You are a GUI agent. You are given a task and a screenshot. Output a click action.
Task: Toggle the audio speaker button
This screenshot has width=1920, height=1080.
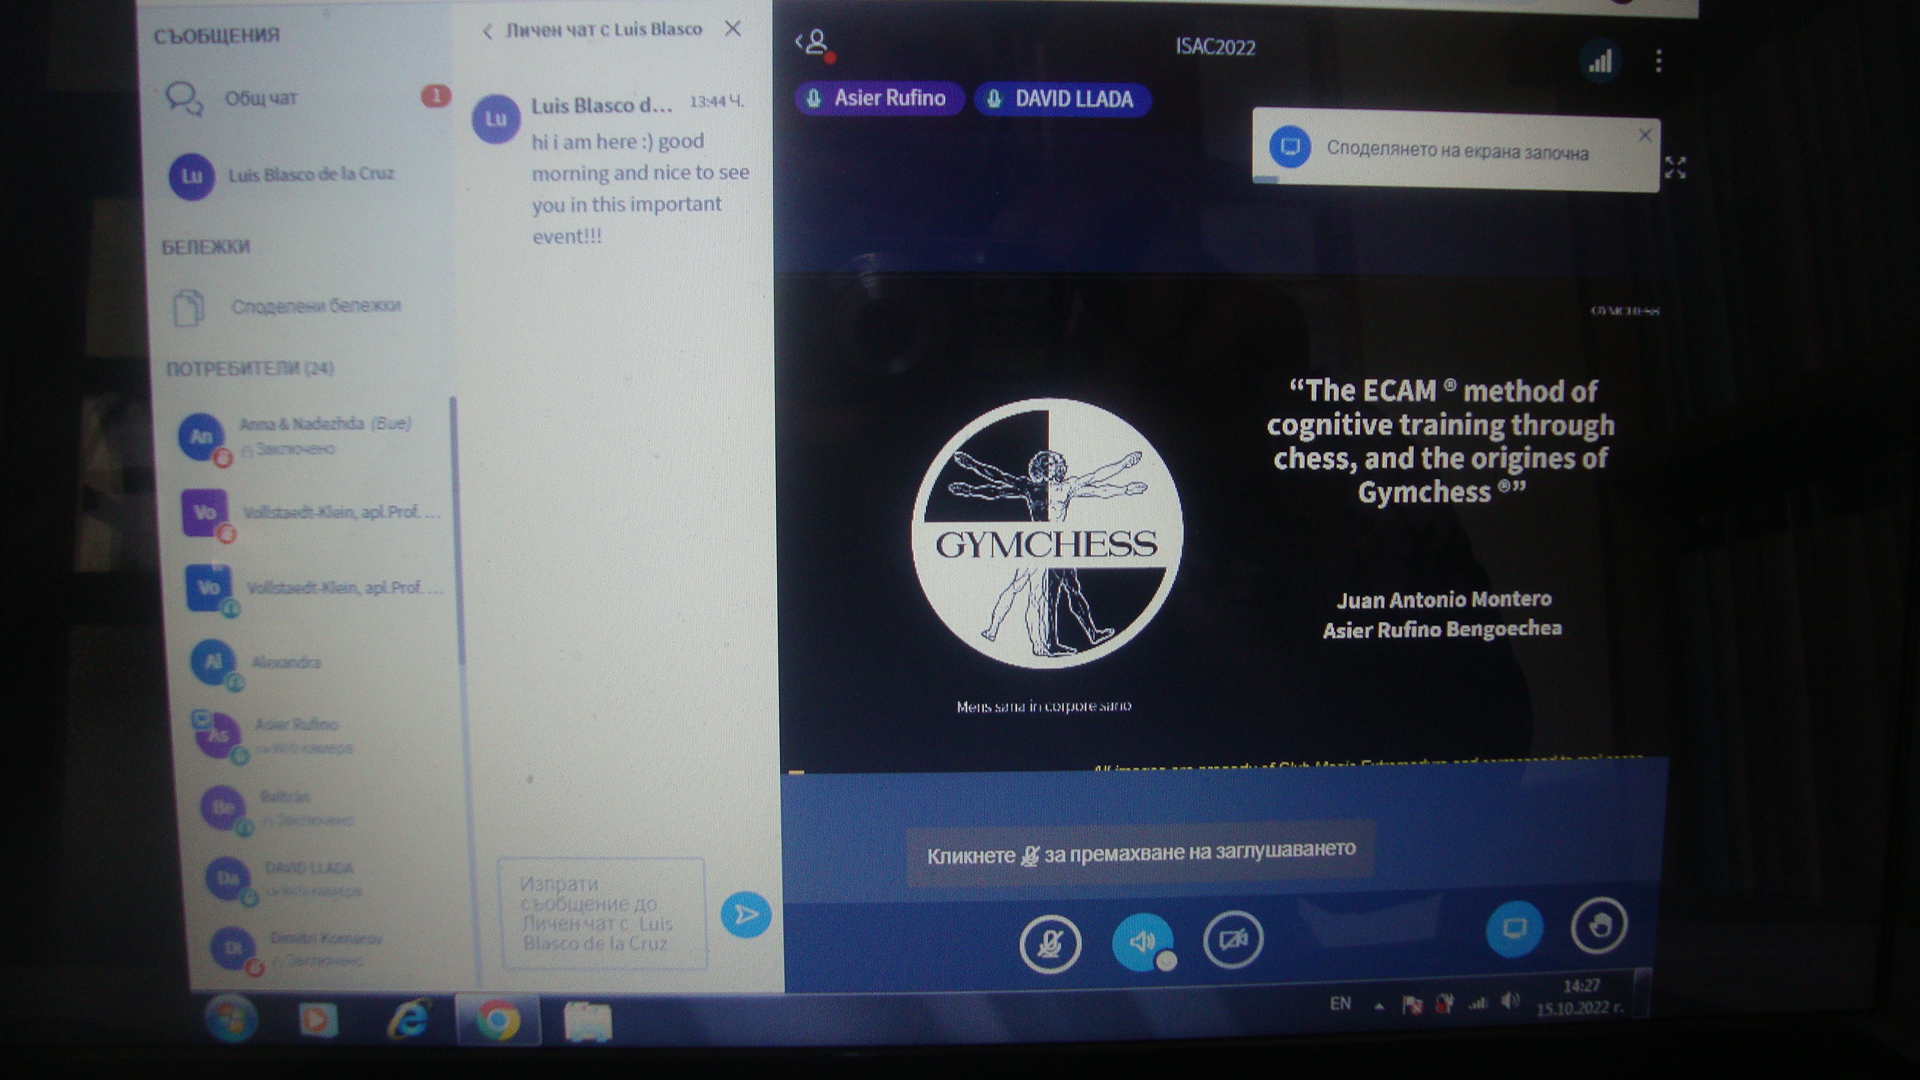[1143, 941]
